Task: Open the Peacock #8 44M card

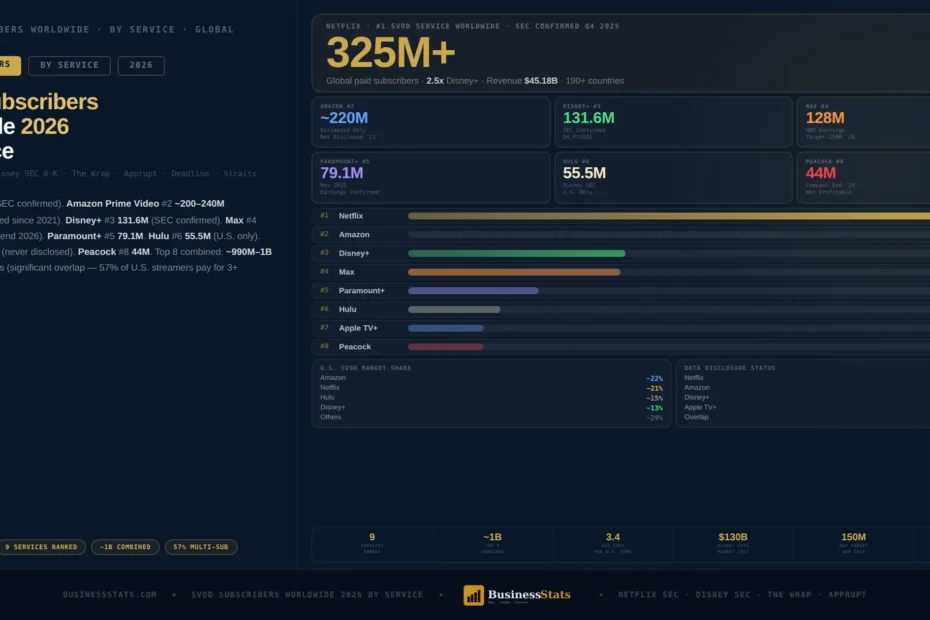Action: click(x=864, y=177)
